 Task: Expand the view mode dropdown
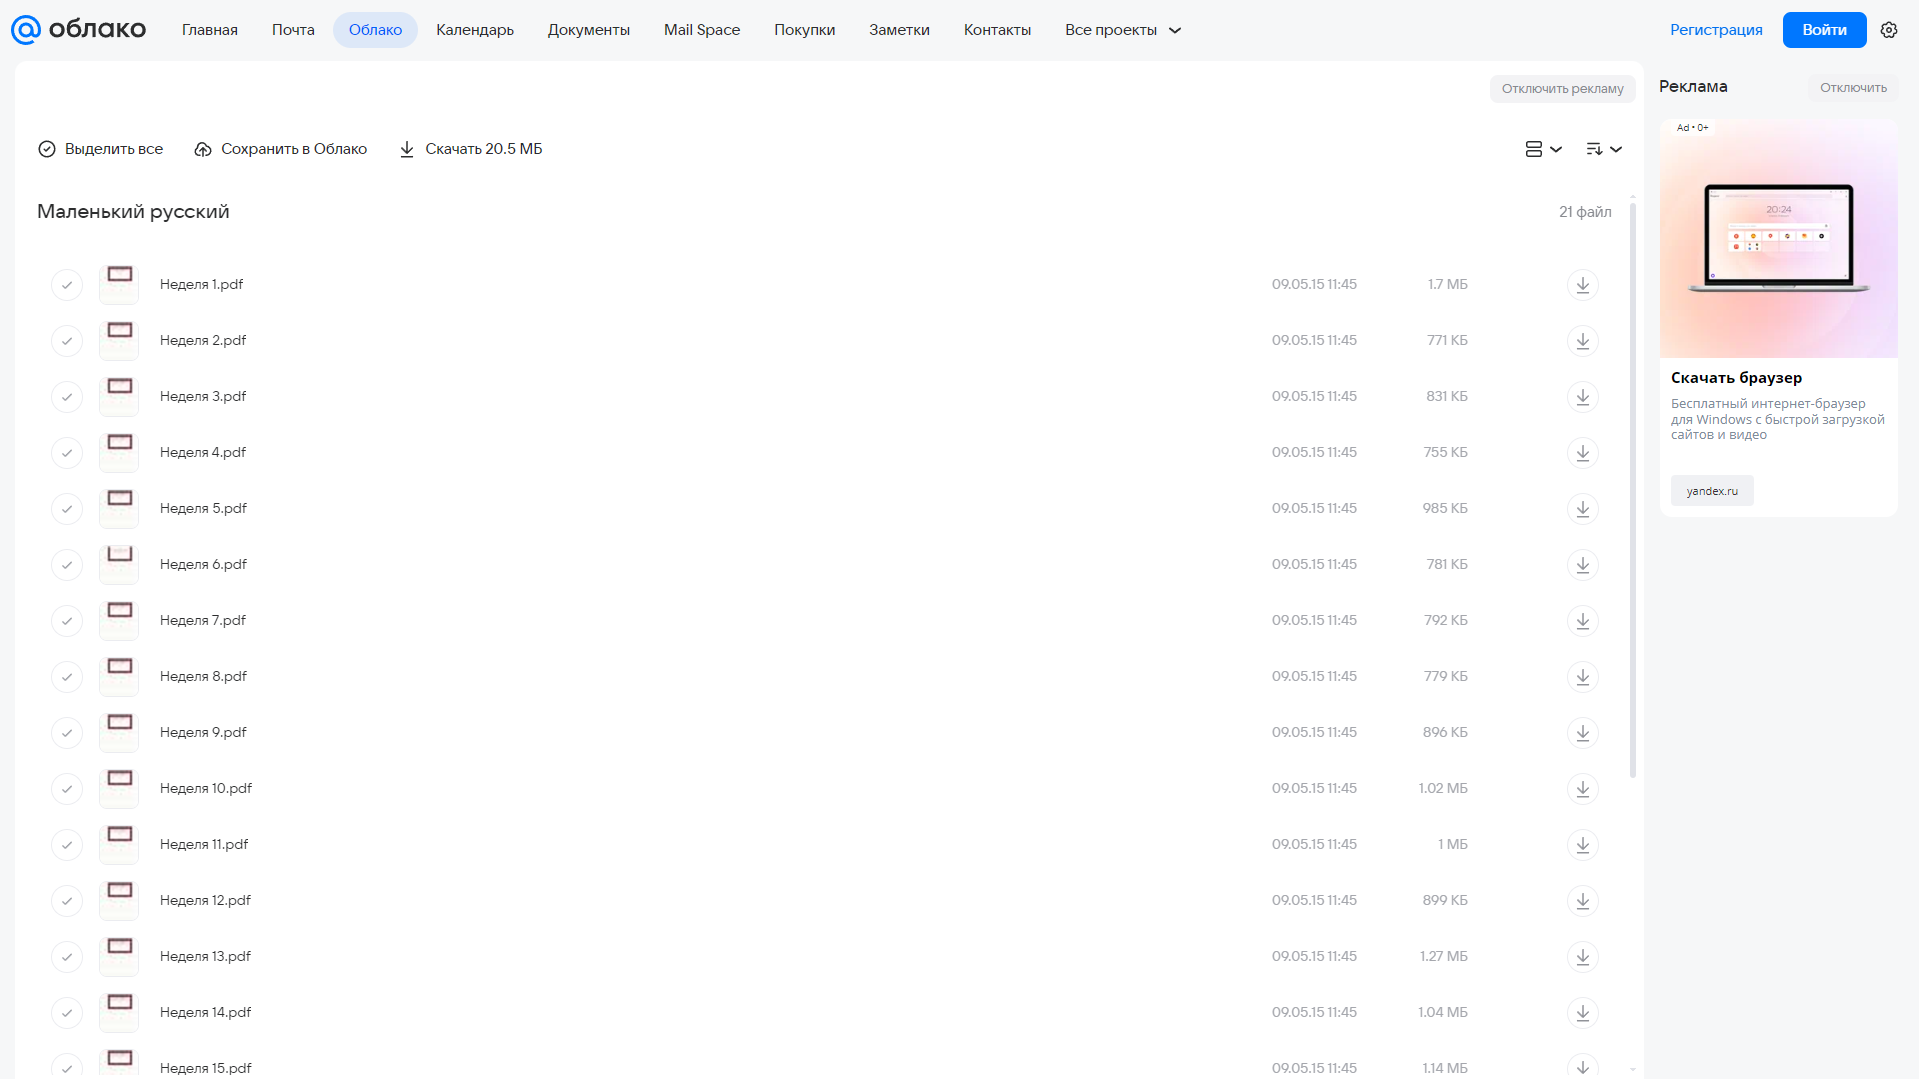[1543, 149]
